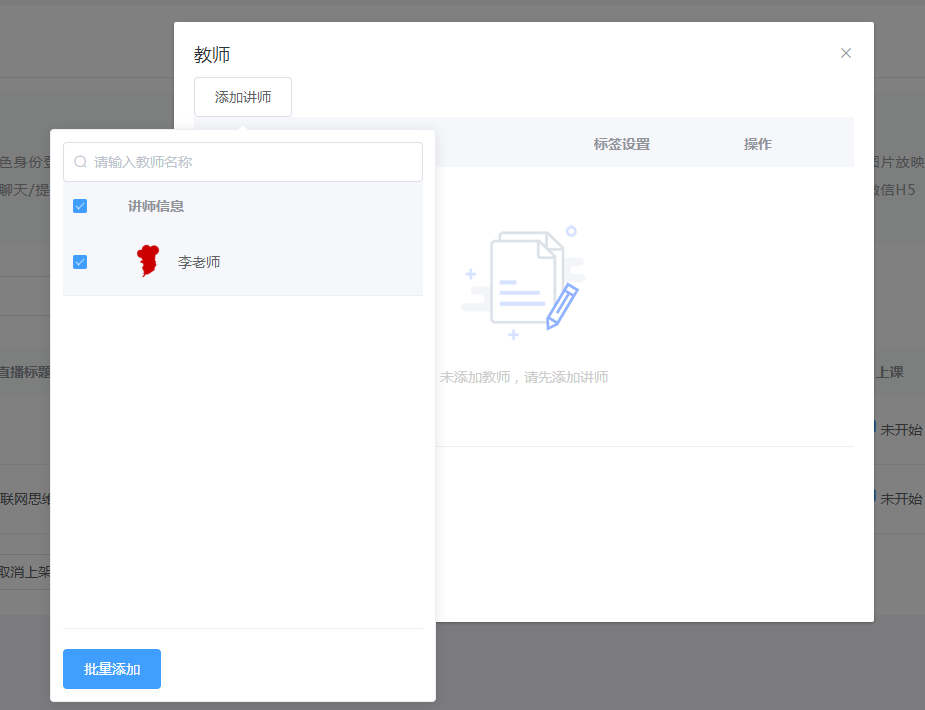Click 李老师's red avatar icon

pyautogui.click(x=148, y=261)
